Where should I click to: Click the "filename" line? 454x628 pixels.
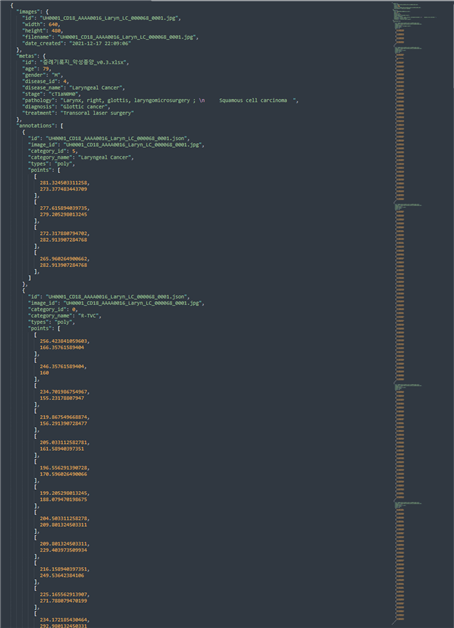[110, 37]
